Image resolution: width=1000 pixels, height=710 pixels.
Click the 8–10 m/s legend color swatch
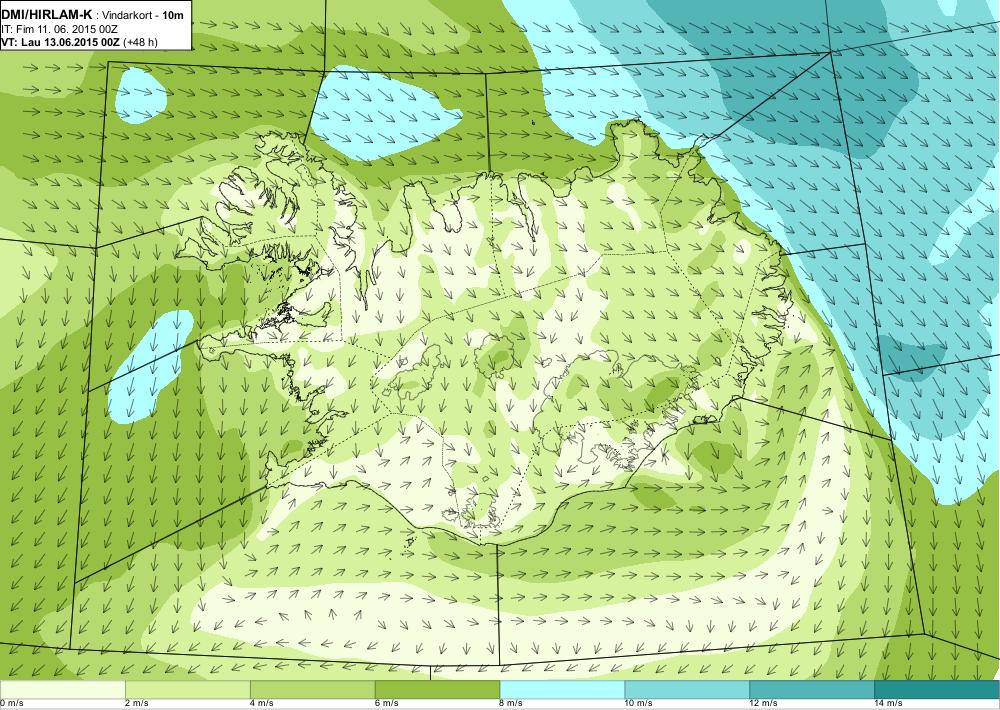click(562, 690)
